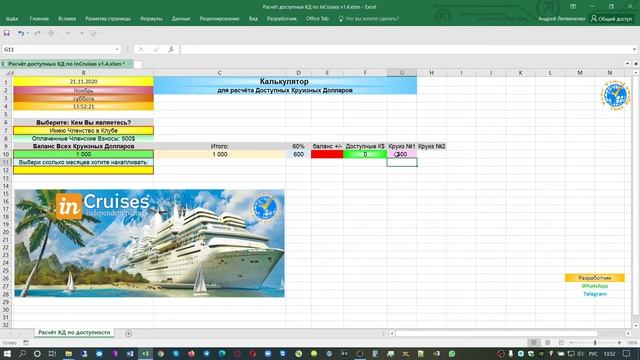Switch to Normal view icon
Image resolution: width=640 pixels, height=360 pixels.
pos(533,342)
